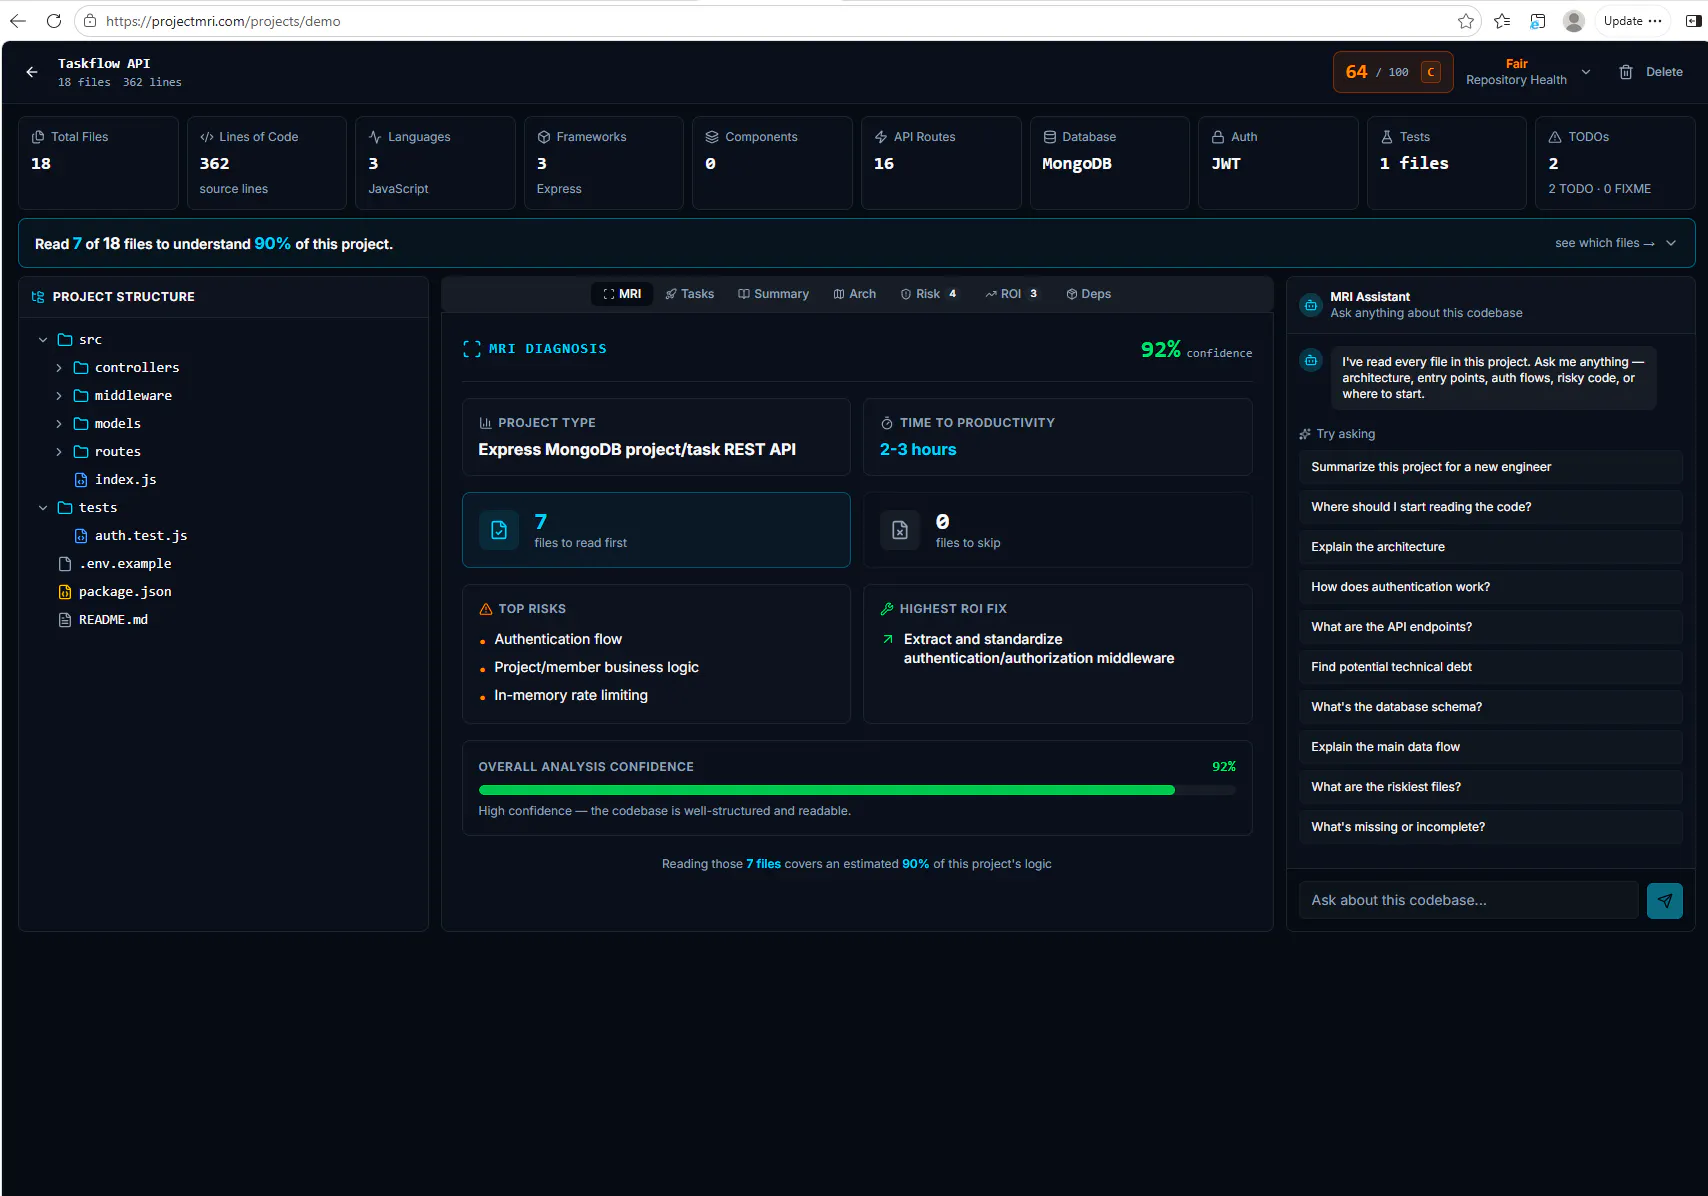Collapse the src folder
The width and height of the screenshot is (1708, 1196).
click(x=43, y=340)
